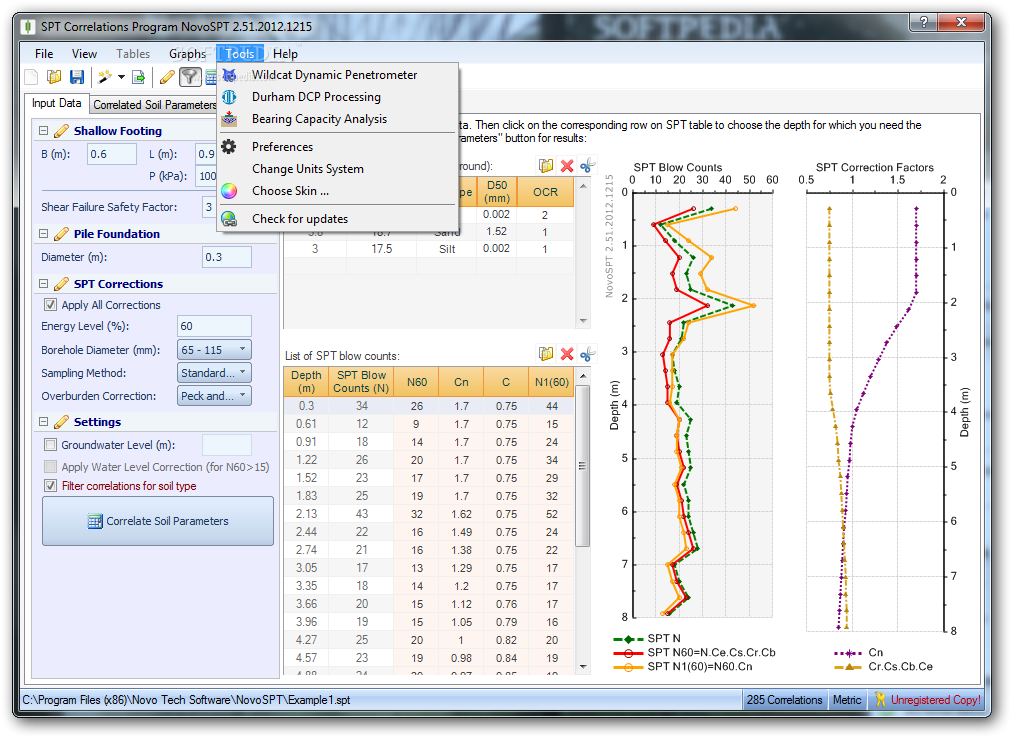Viewport: 1012px width, 738px height.
Task: Click the key icon in status bar
Action: 880,699
